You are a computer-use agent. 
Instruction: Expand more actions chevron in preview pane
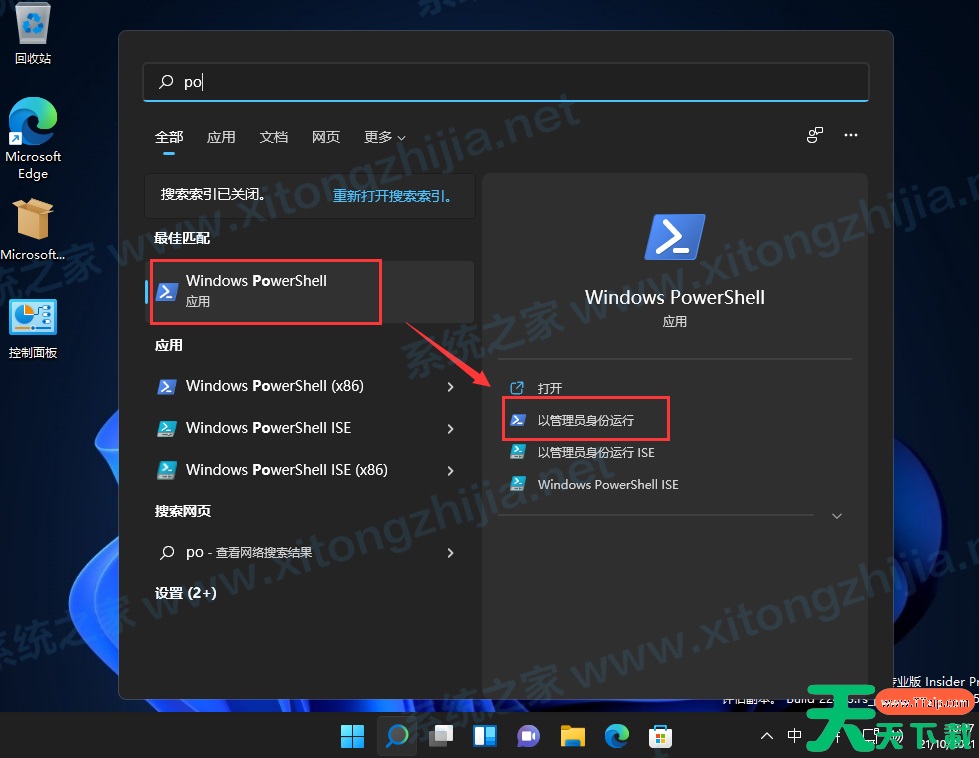coord(837,516)
